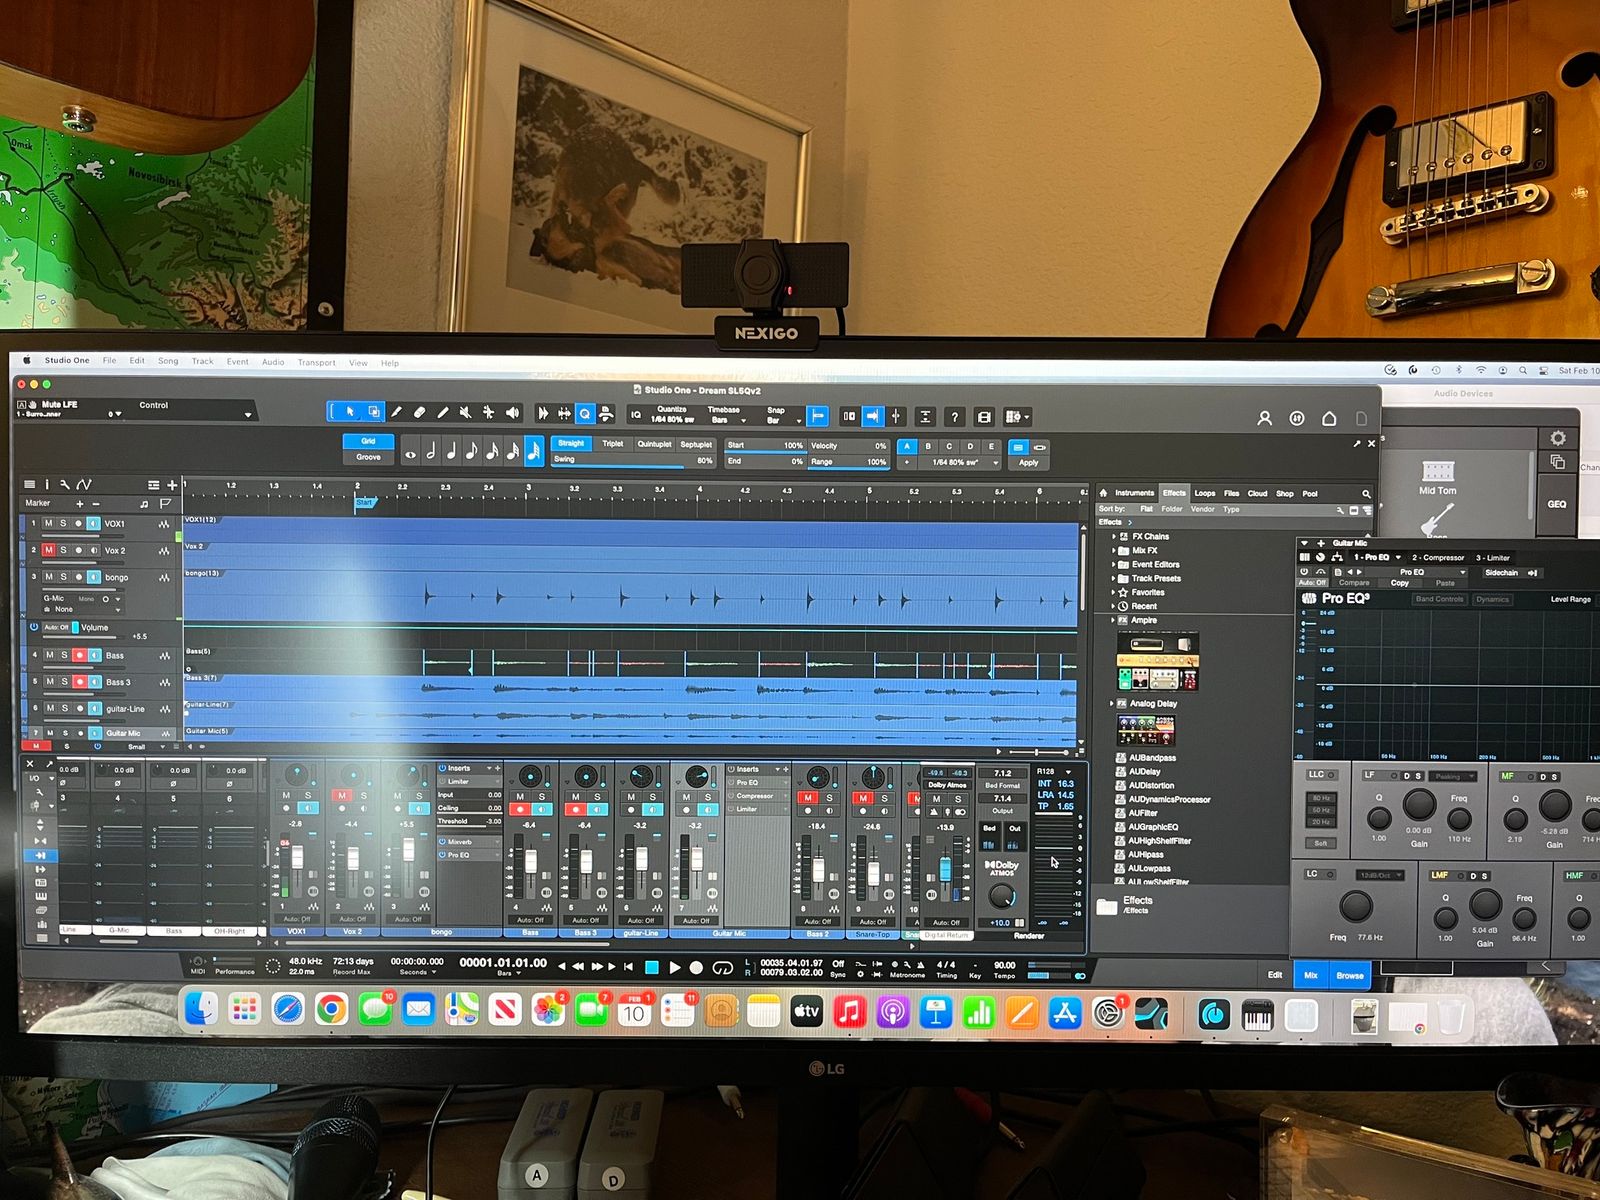Open the Transport menu
This screenshot has height=1200, width=1600.
(316, 362)
